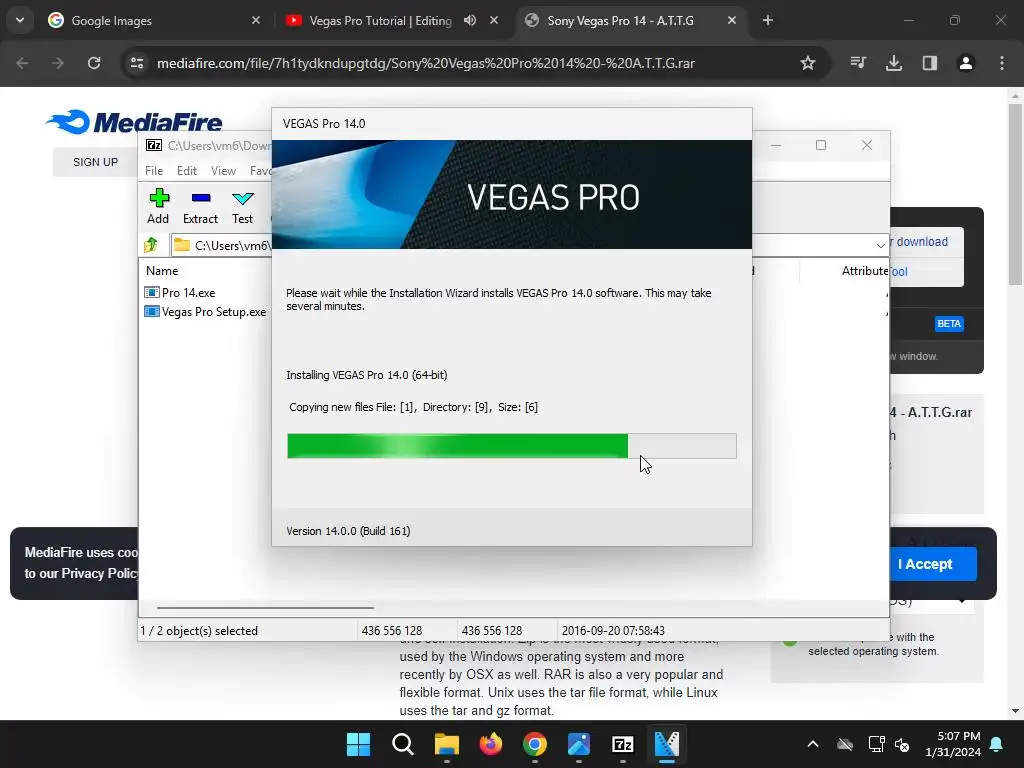Maximize the 7-Zip window
Screen dimensions: 1024x768
(821, 145)
